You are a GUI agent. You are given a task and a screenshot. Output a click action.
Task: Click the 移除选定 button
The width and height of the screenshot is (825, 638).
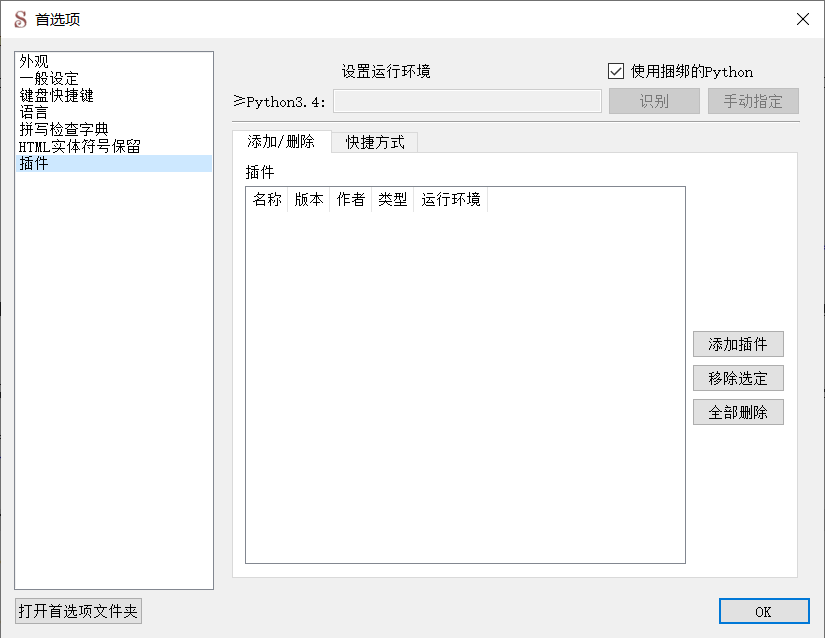738,378
